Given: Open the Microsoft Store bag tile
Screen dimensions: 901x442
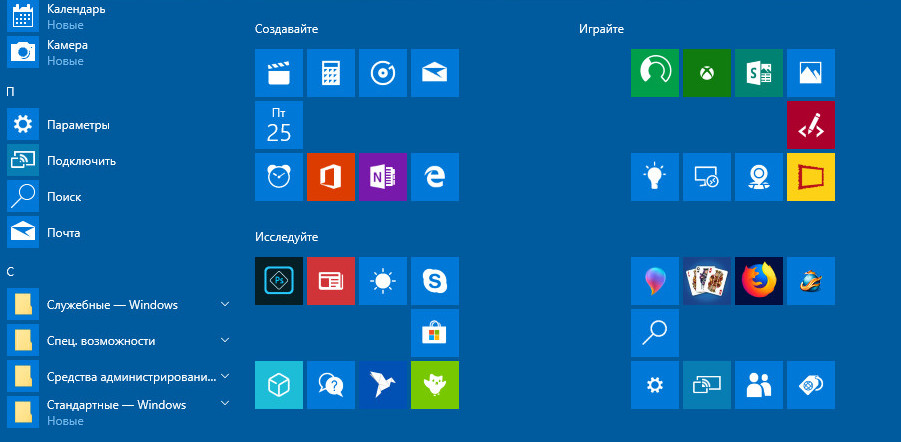Looking at the screenshot, I should pos(435,333).
